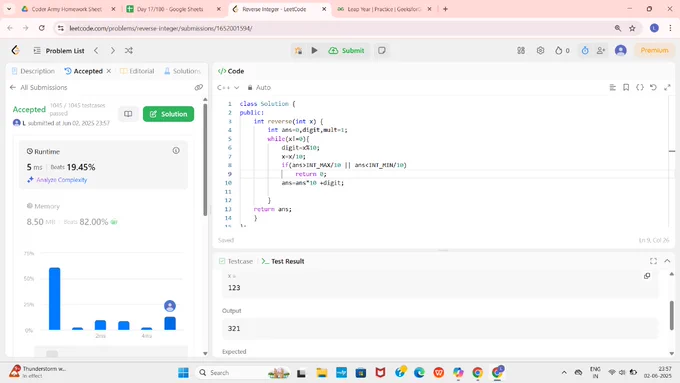Viewport: 680px width, 383px height.
Task: Open the layout grid icon
Action: (x=521, y=51)
